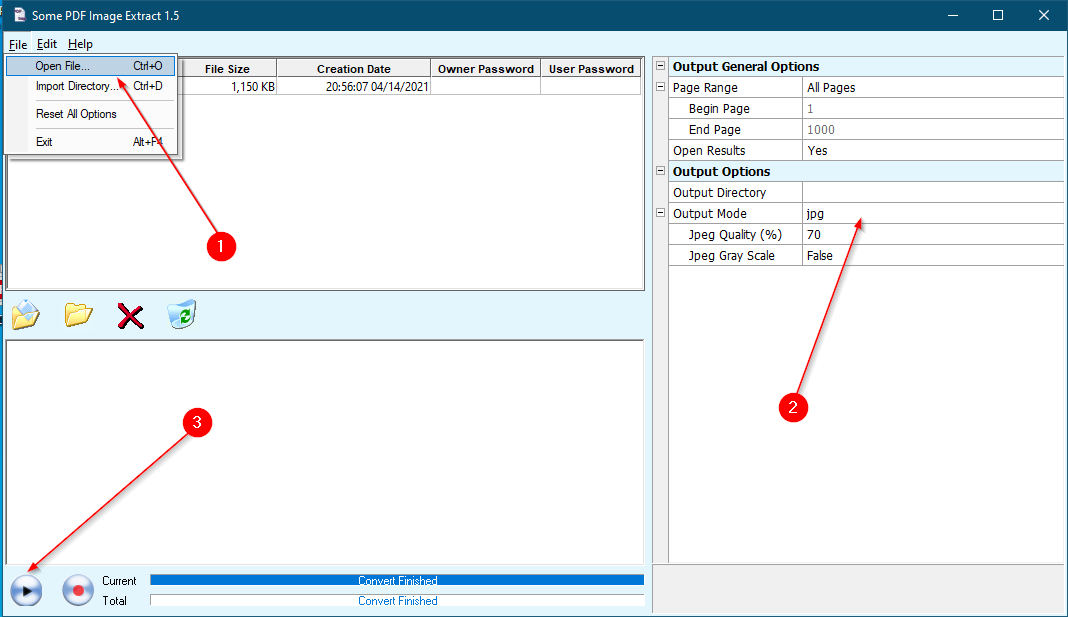Click the Jpeg Quality (%) property label
This screenshot has height=617, width=1068.
(735, 235)
